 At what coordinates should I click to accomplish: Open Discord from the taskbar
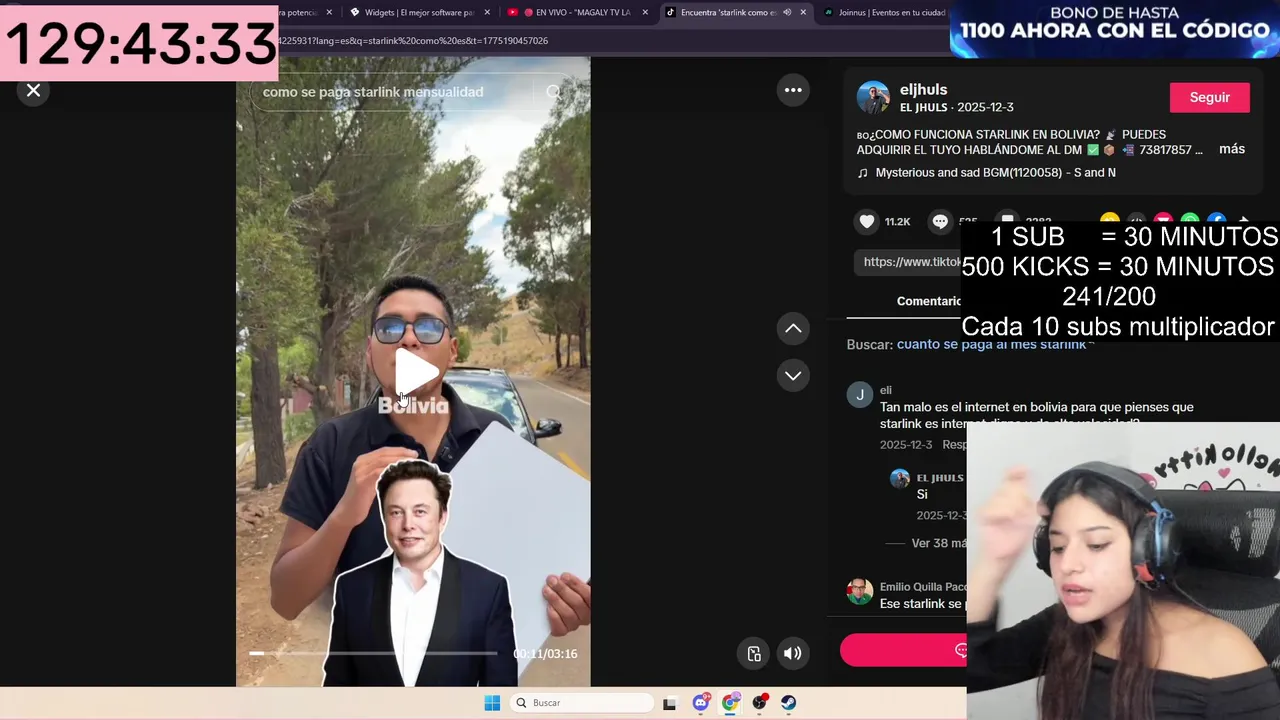[701, 703]
